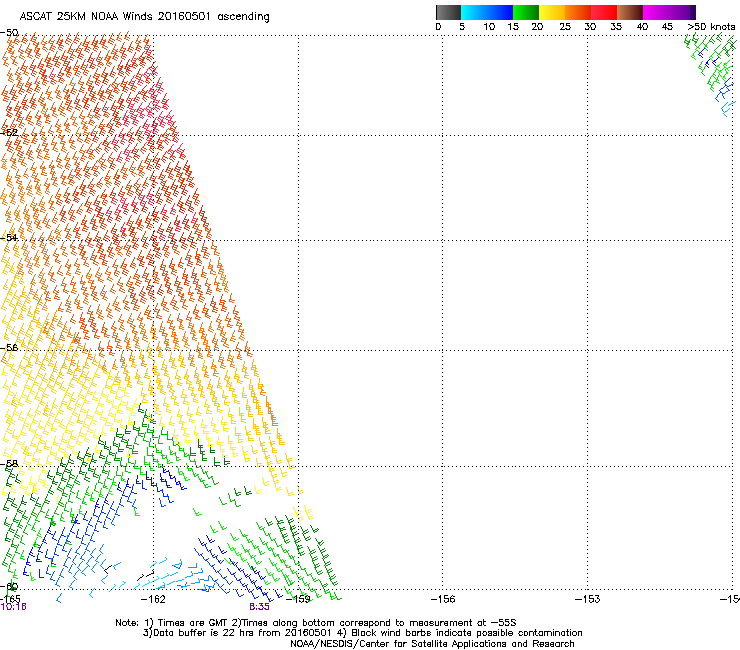Click the -159 longitude axis label
The height and width of the screenshot is (650, 740).
(x=298, y=599)
